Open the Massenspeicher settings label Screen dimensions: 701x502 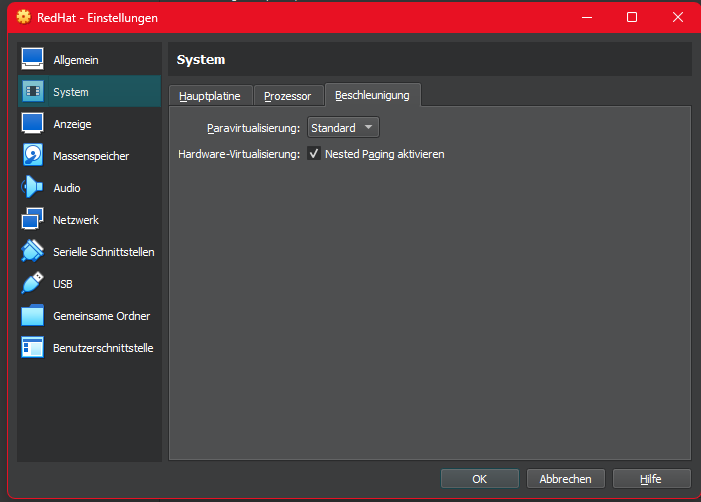pyautogui.click(x=91, y=156)
